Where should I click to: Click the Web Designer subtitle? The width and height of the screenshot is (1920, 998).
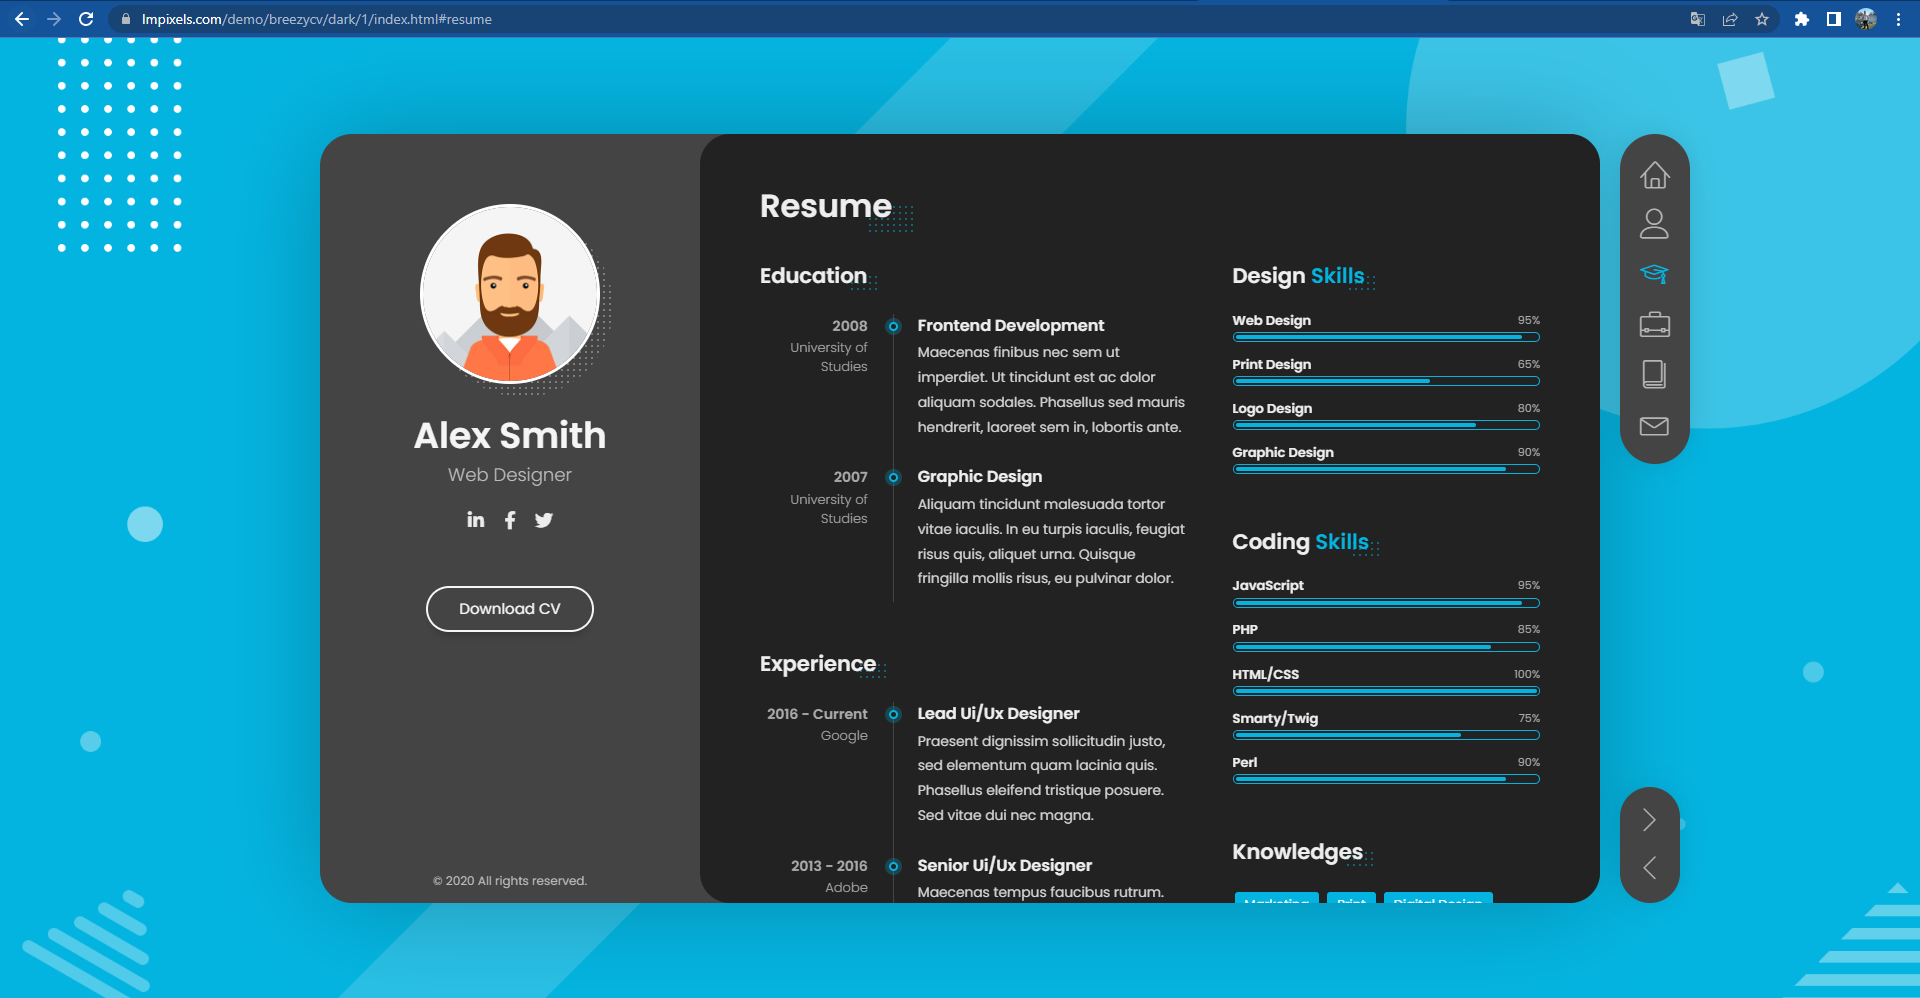click(510, 475)
